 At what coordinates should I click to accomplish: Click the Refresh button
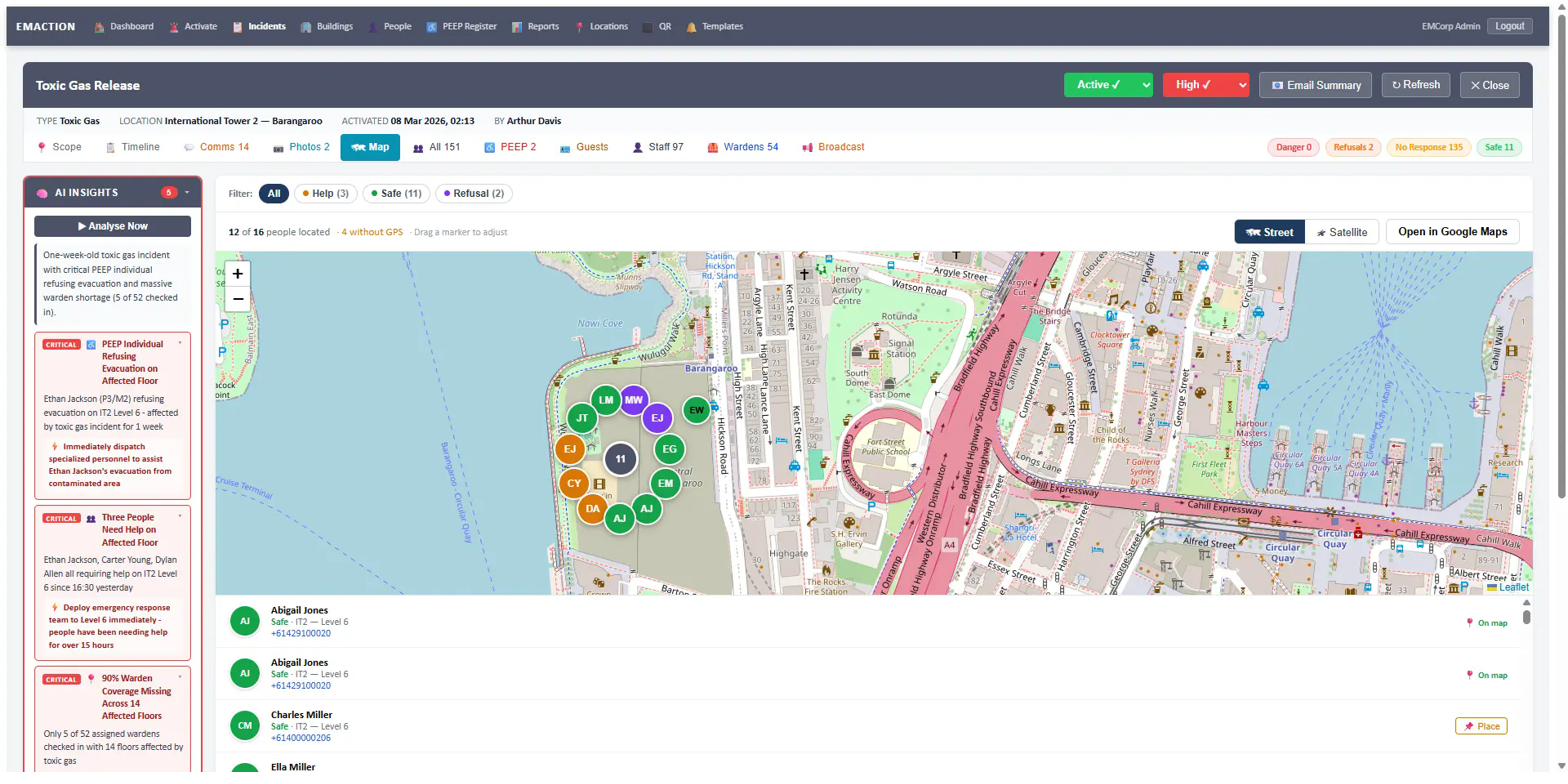point(1416,85)
